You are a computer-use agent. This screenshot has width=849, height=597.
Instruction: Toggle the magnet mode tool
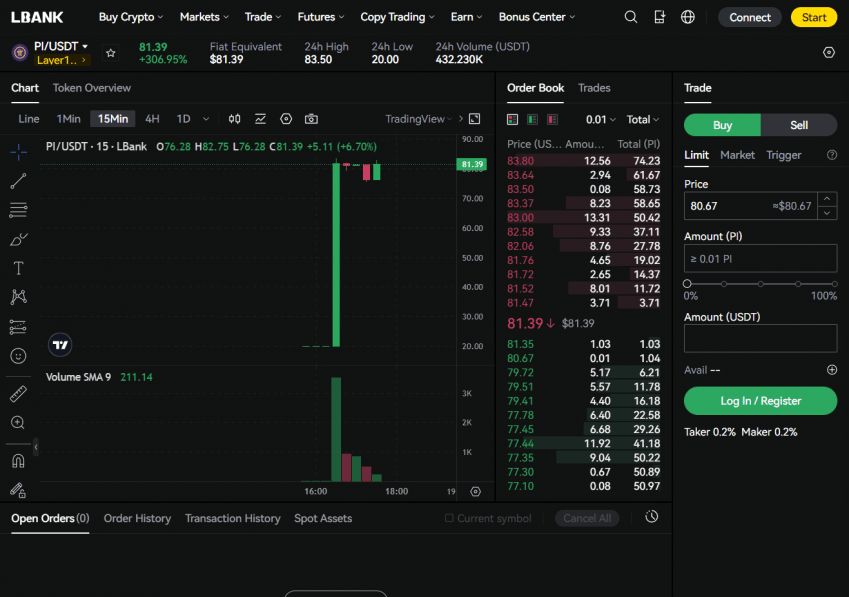coord(18,461)
